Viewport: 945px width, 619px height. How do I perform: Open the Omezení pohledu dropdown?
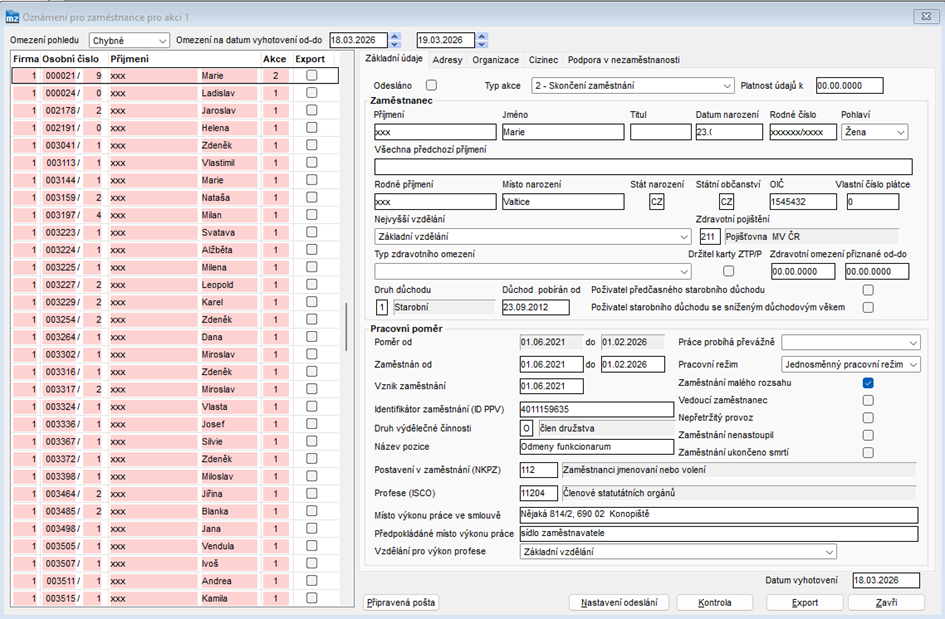[129, 40]
